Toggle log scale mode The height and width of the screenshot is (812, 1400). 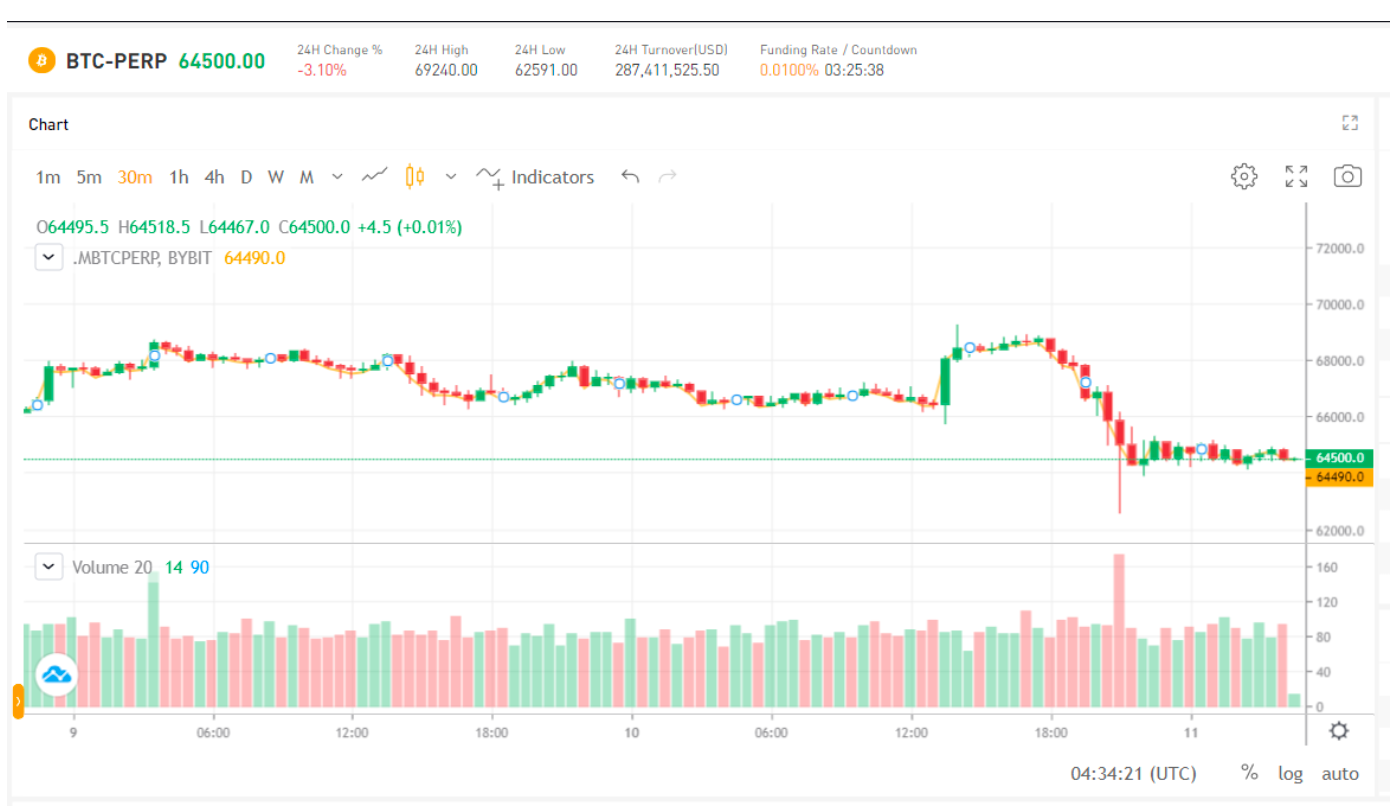pyautogui.click(x=1290, y=773)
